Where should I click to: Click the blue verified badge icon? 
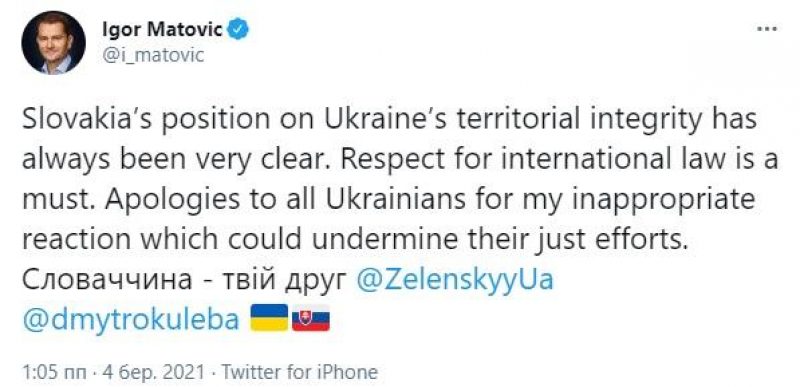click(238, 30)
